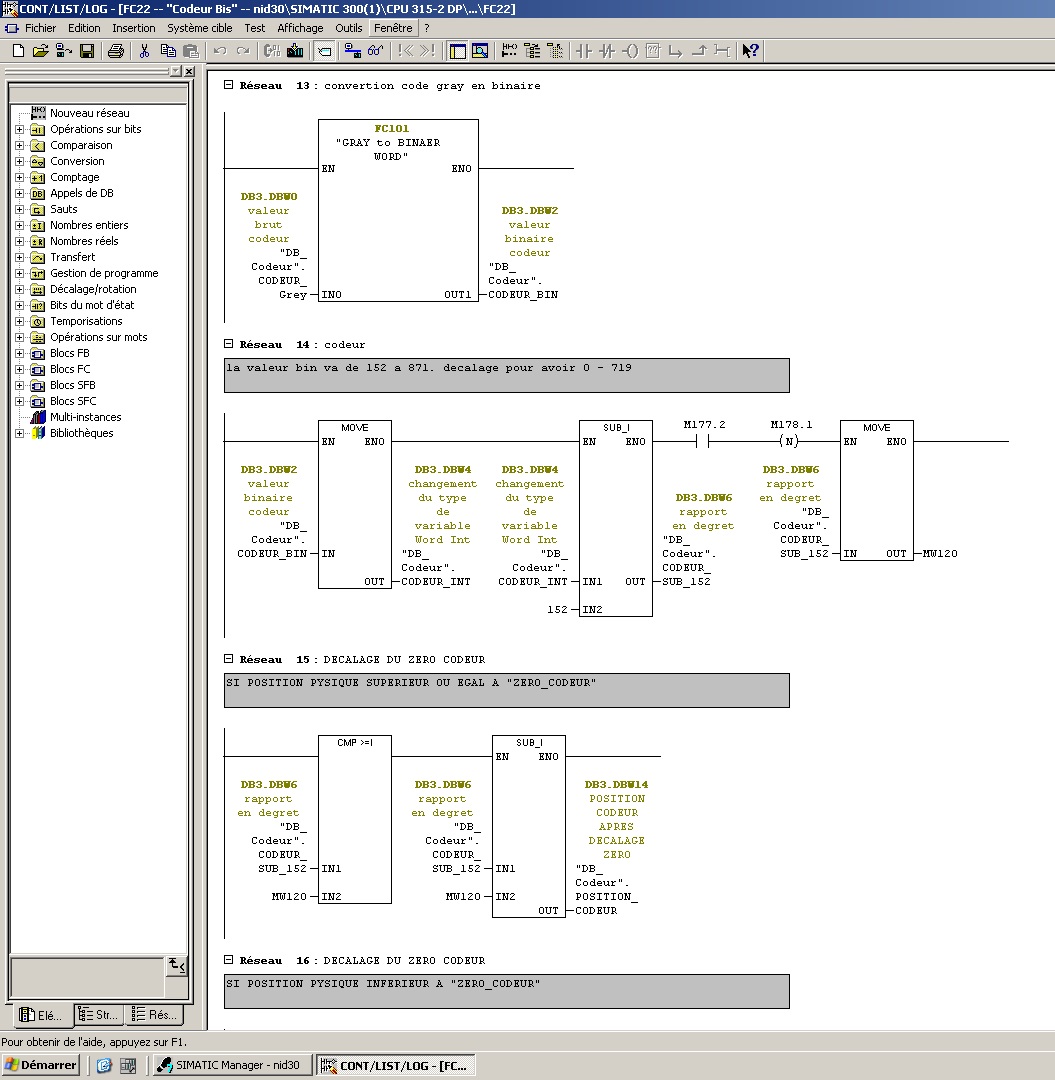1055x1080 pixels.
Task: Click the monitor (glasses) toolbar icon
Action: coord(376,51)
